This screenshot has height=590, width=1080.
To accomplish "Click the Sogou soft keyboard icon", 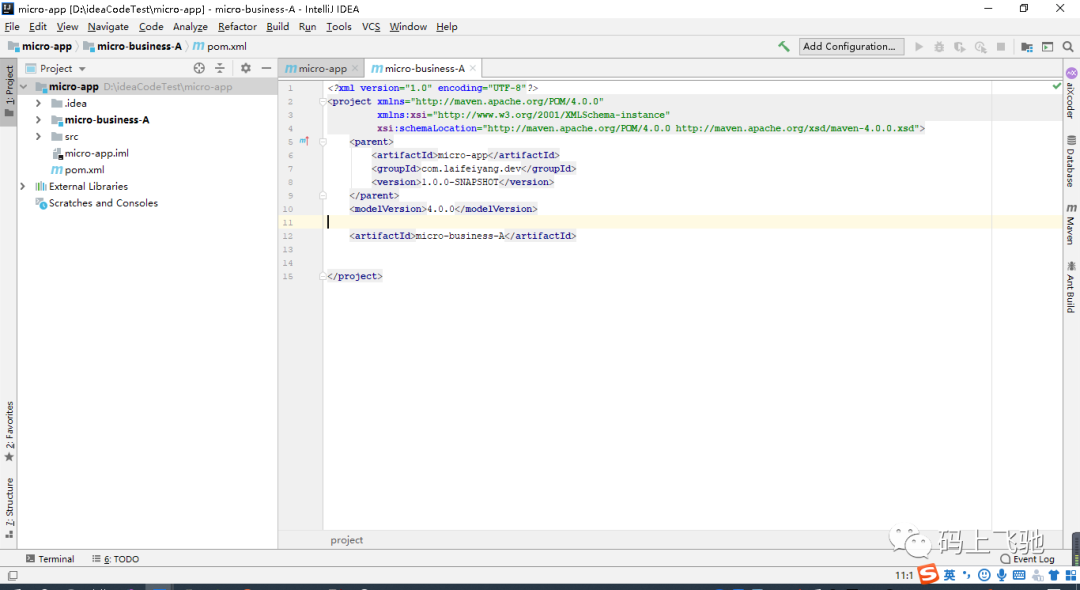I will pos(1019,575).
